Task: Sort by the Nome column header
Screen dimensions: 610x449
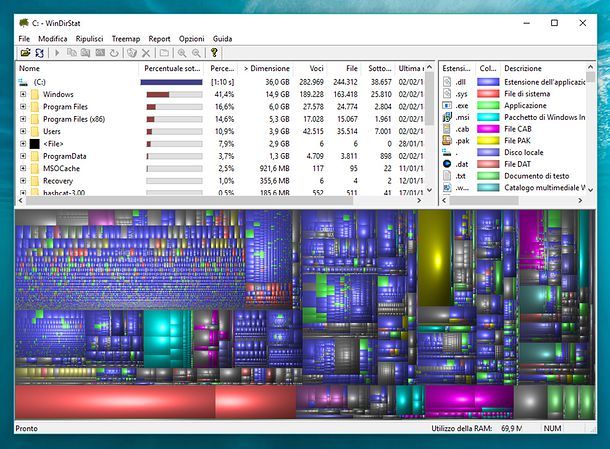Action: pyautogui.click(x=77, y=68)
